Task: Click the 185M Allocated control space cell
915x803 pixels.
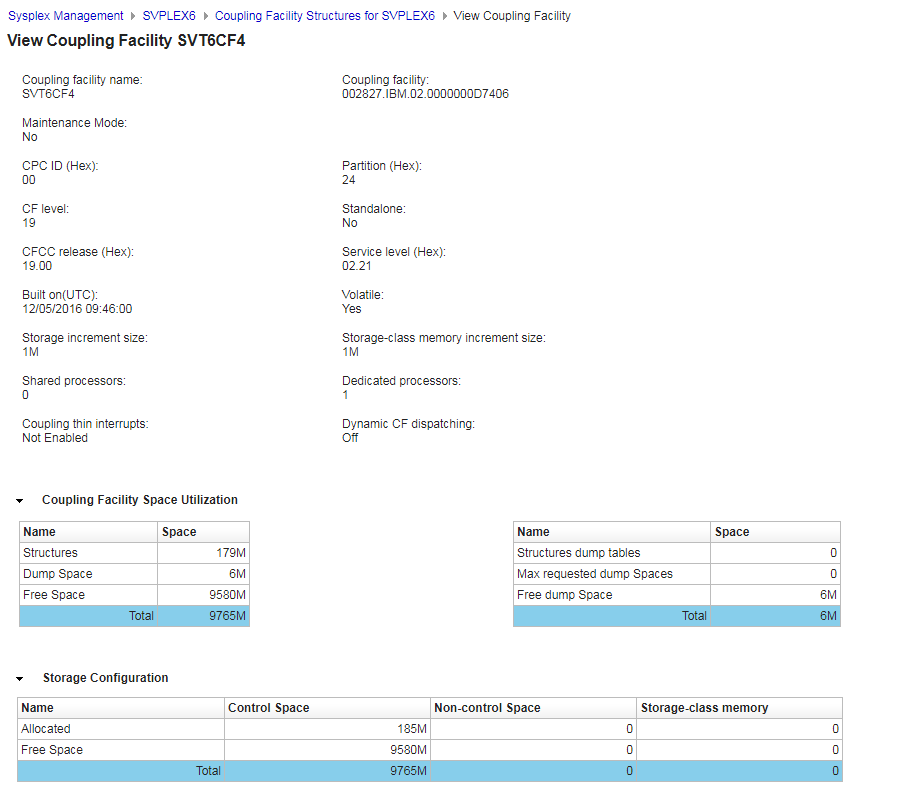Action: [x=327, y=729]
